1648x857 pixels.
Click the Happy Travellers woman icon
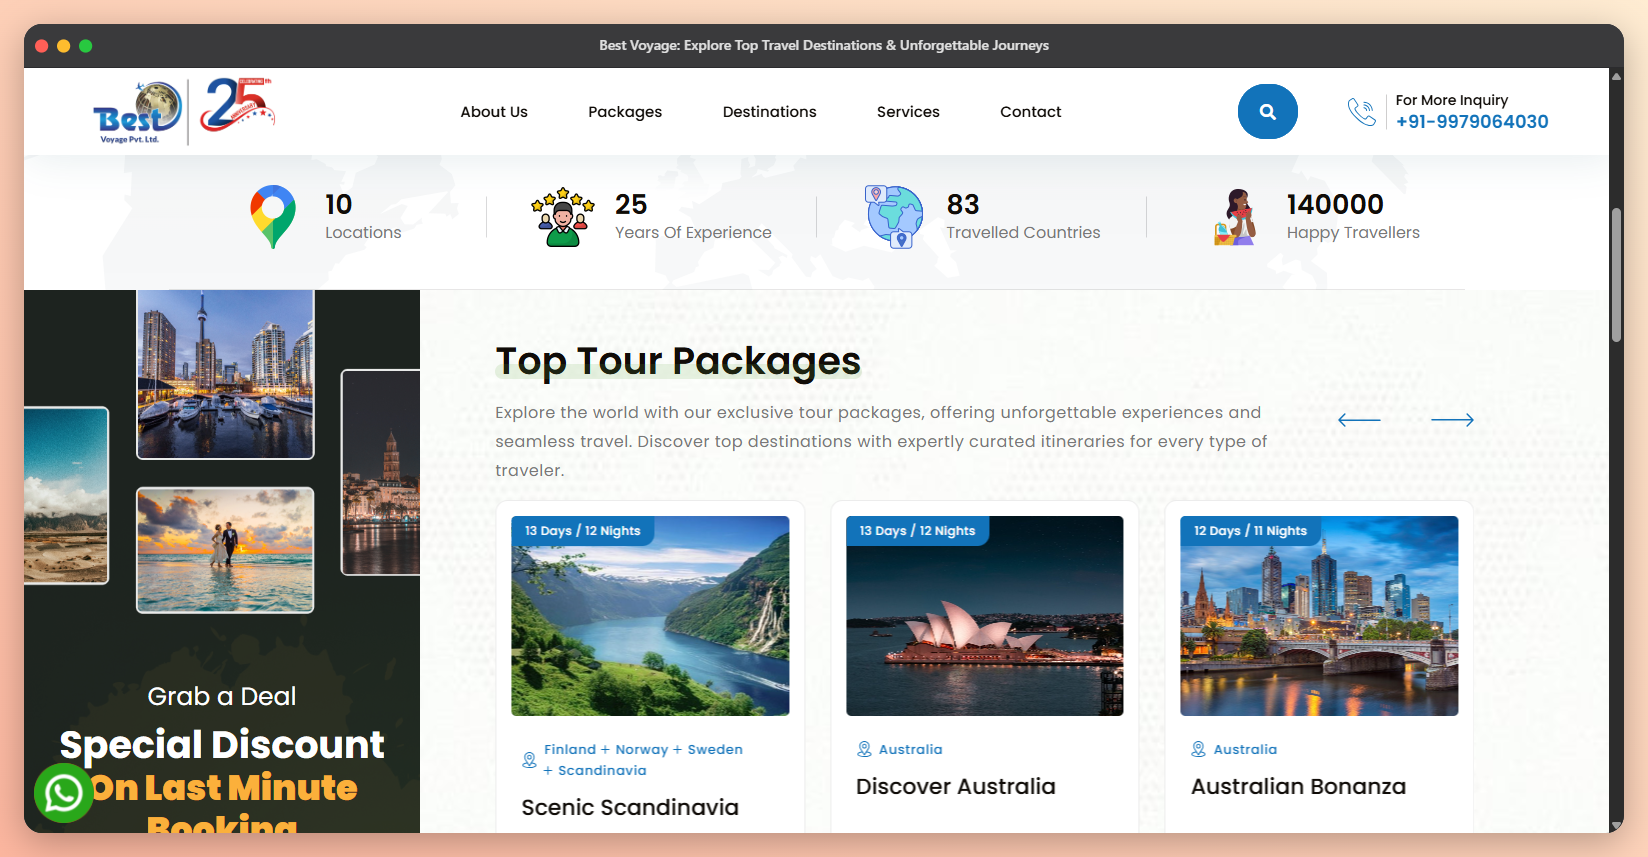tap(1235, 217)
